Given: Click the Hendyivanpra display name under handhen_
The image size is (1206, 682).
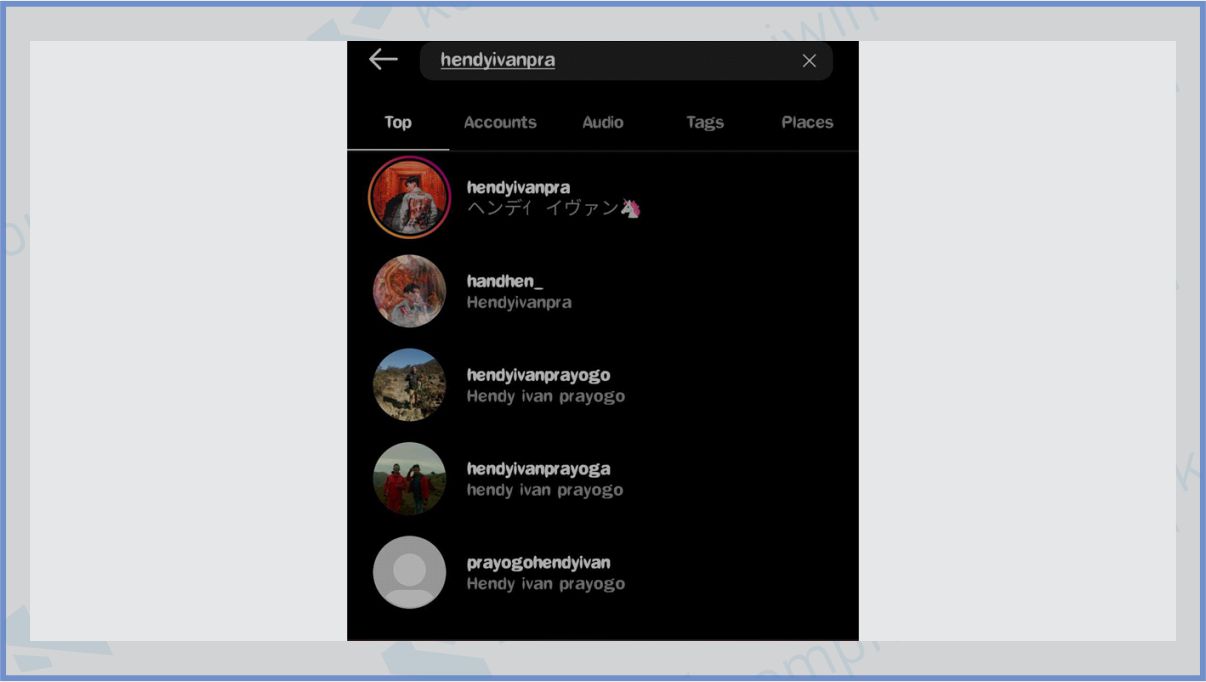Looking at the screenshot, I should click(x=519, y=302).
